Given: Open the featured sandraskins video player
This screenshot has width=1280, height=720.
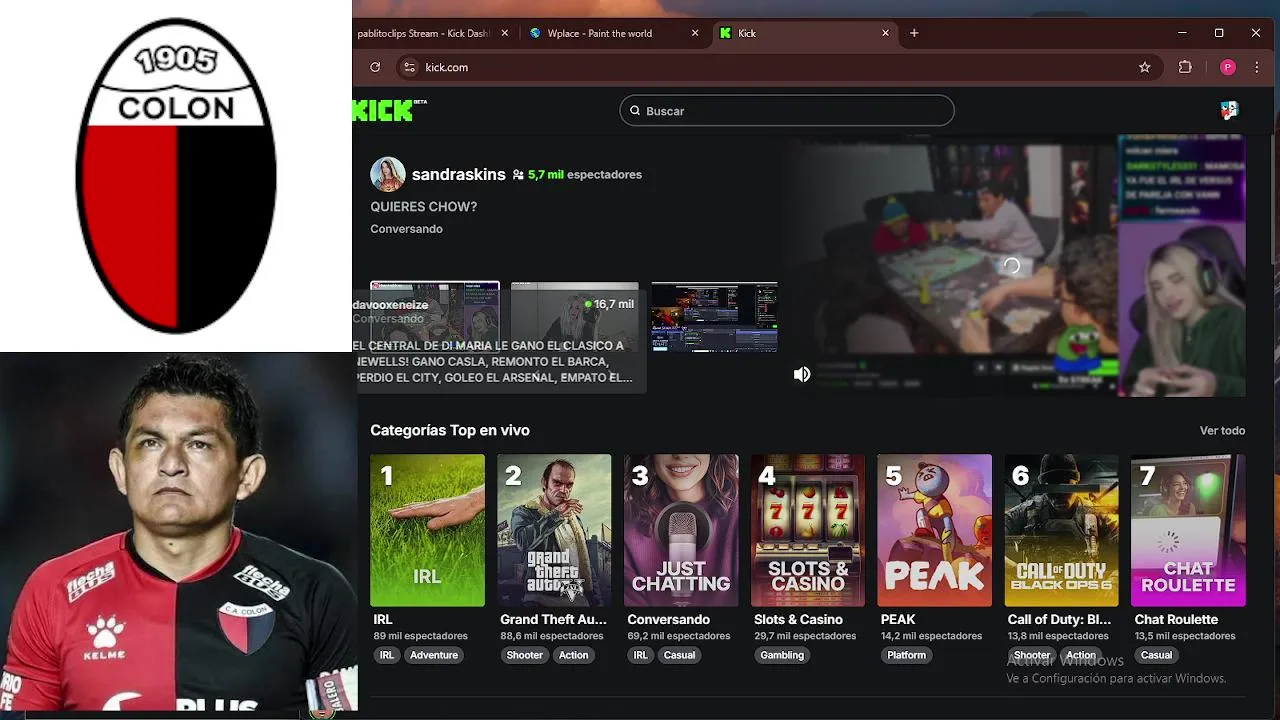Looking at the screenshot, I should [x=1014, y=266].
